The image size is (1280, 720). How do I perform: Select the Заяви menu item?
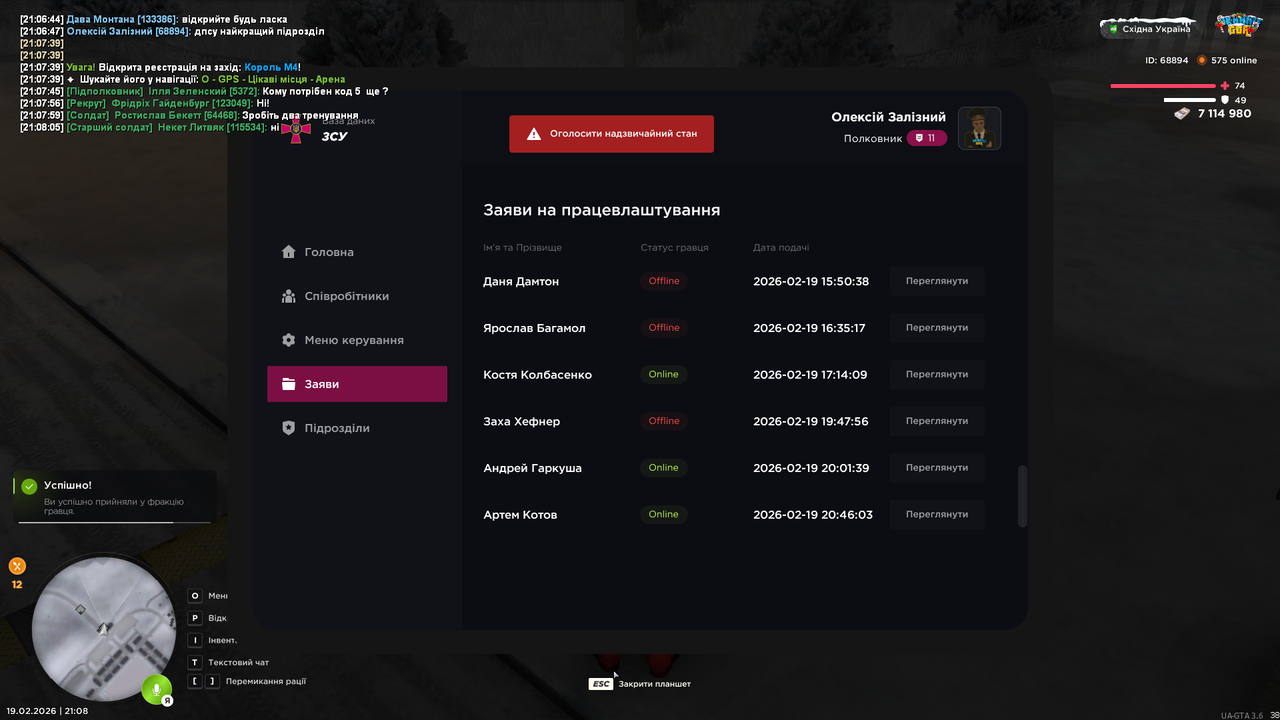[357, 384]
